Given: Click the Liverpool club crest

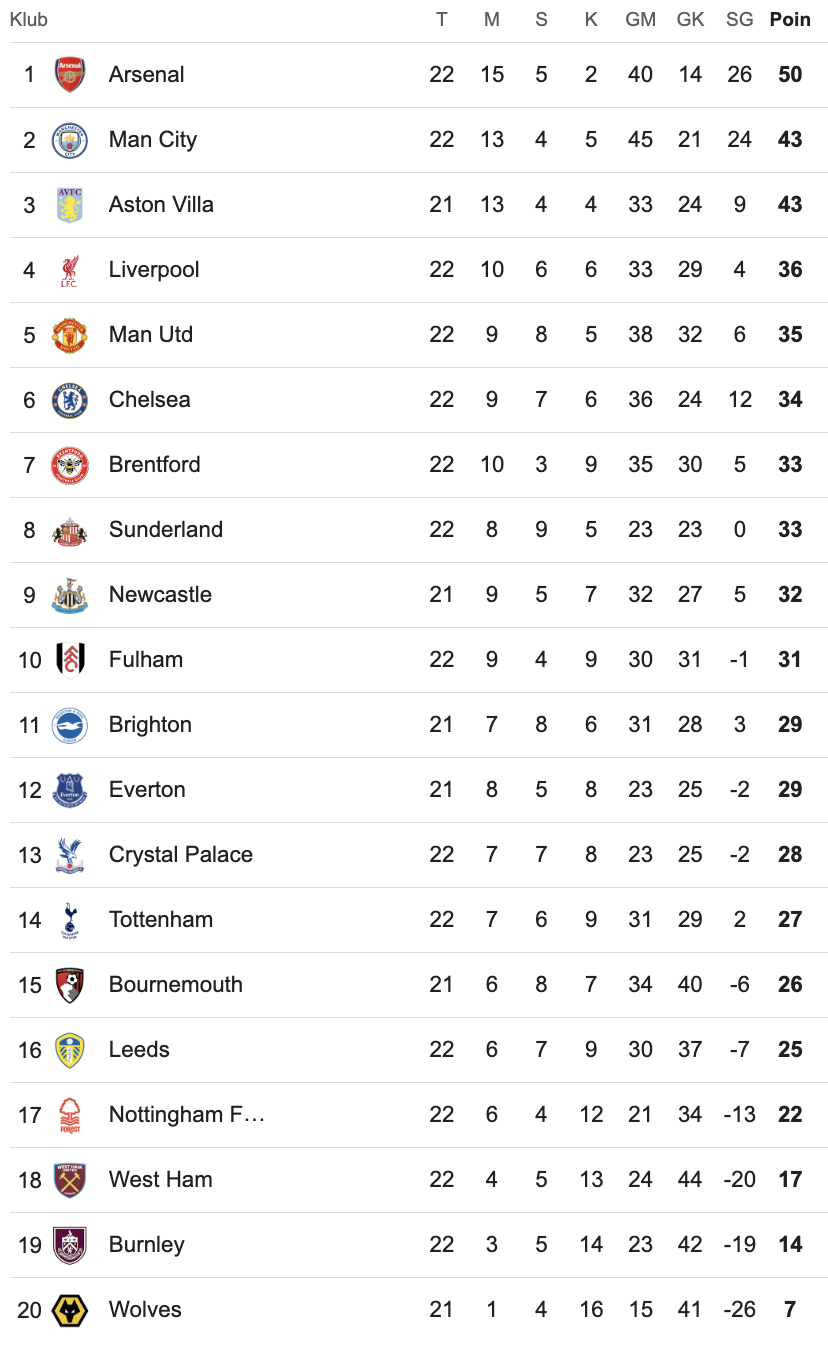Looking at the screenshot, I should (x=70, y=270).
